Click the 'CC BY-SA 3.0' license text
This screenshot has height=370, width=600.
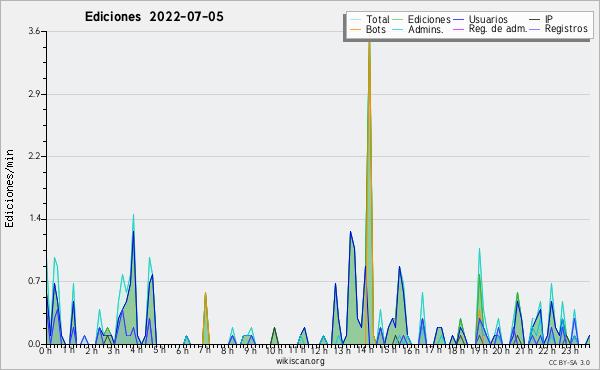point(569,362)
